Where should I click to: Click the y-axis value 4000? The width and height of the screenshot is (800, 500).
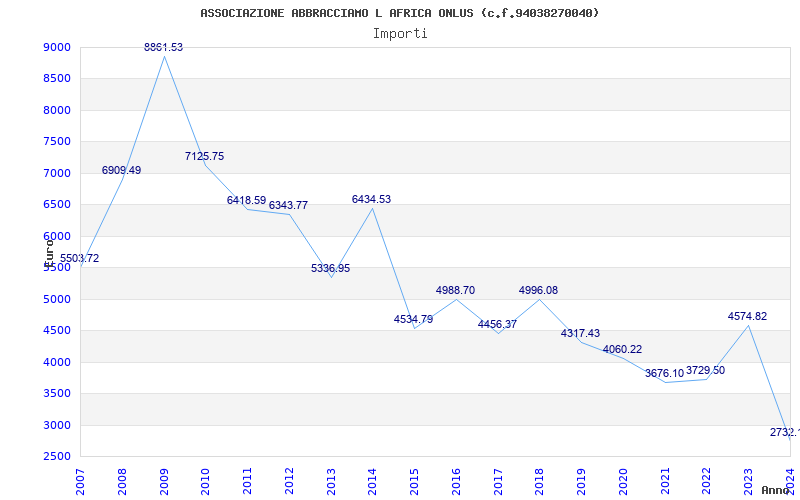pyautogui.click(x=57, y=362)
